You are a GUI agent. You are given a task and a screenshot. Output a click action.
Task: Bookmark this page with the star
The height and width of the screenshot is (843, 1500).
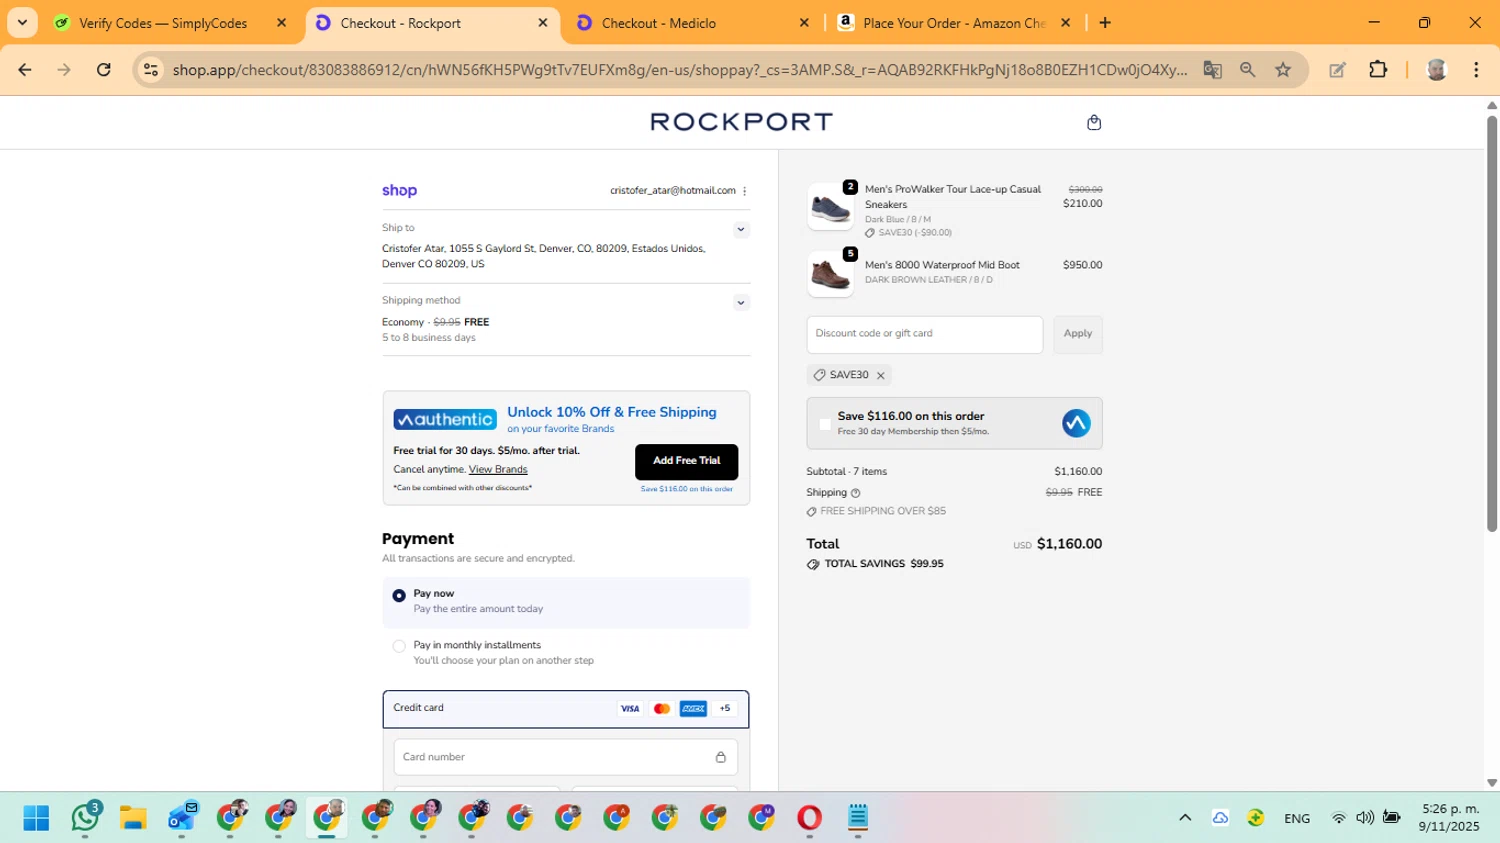[1283, 69]
